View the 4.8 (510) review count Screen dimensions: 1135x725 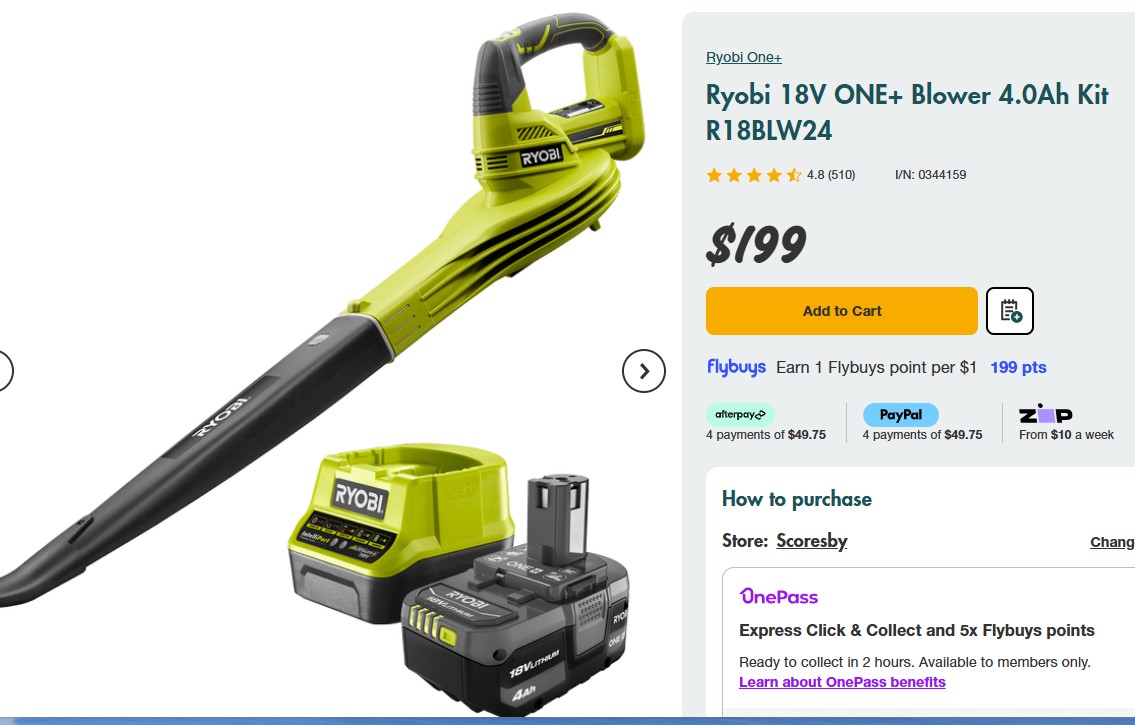coord(831,175)
